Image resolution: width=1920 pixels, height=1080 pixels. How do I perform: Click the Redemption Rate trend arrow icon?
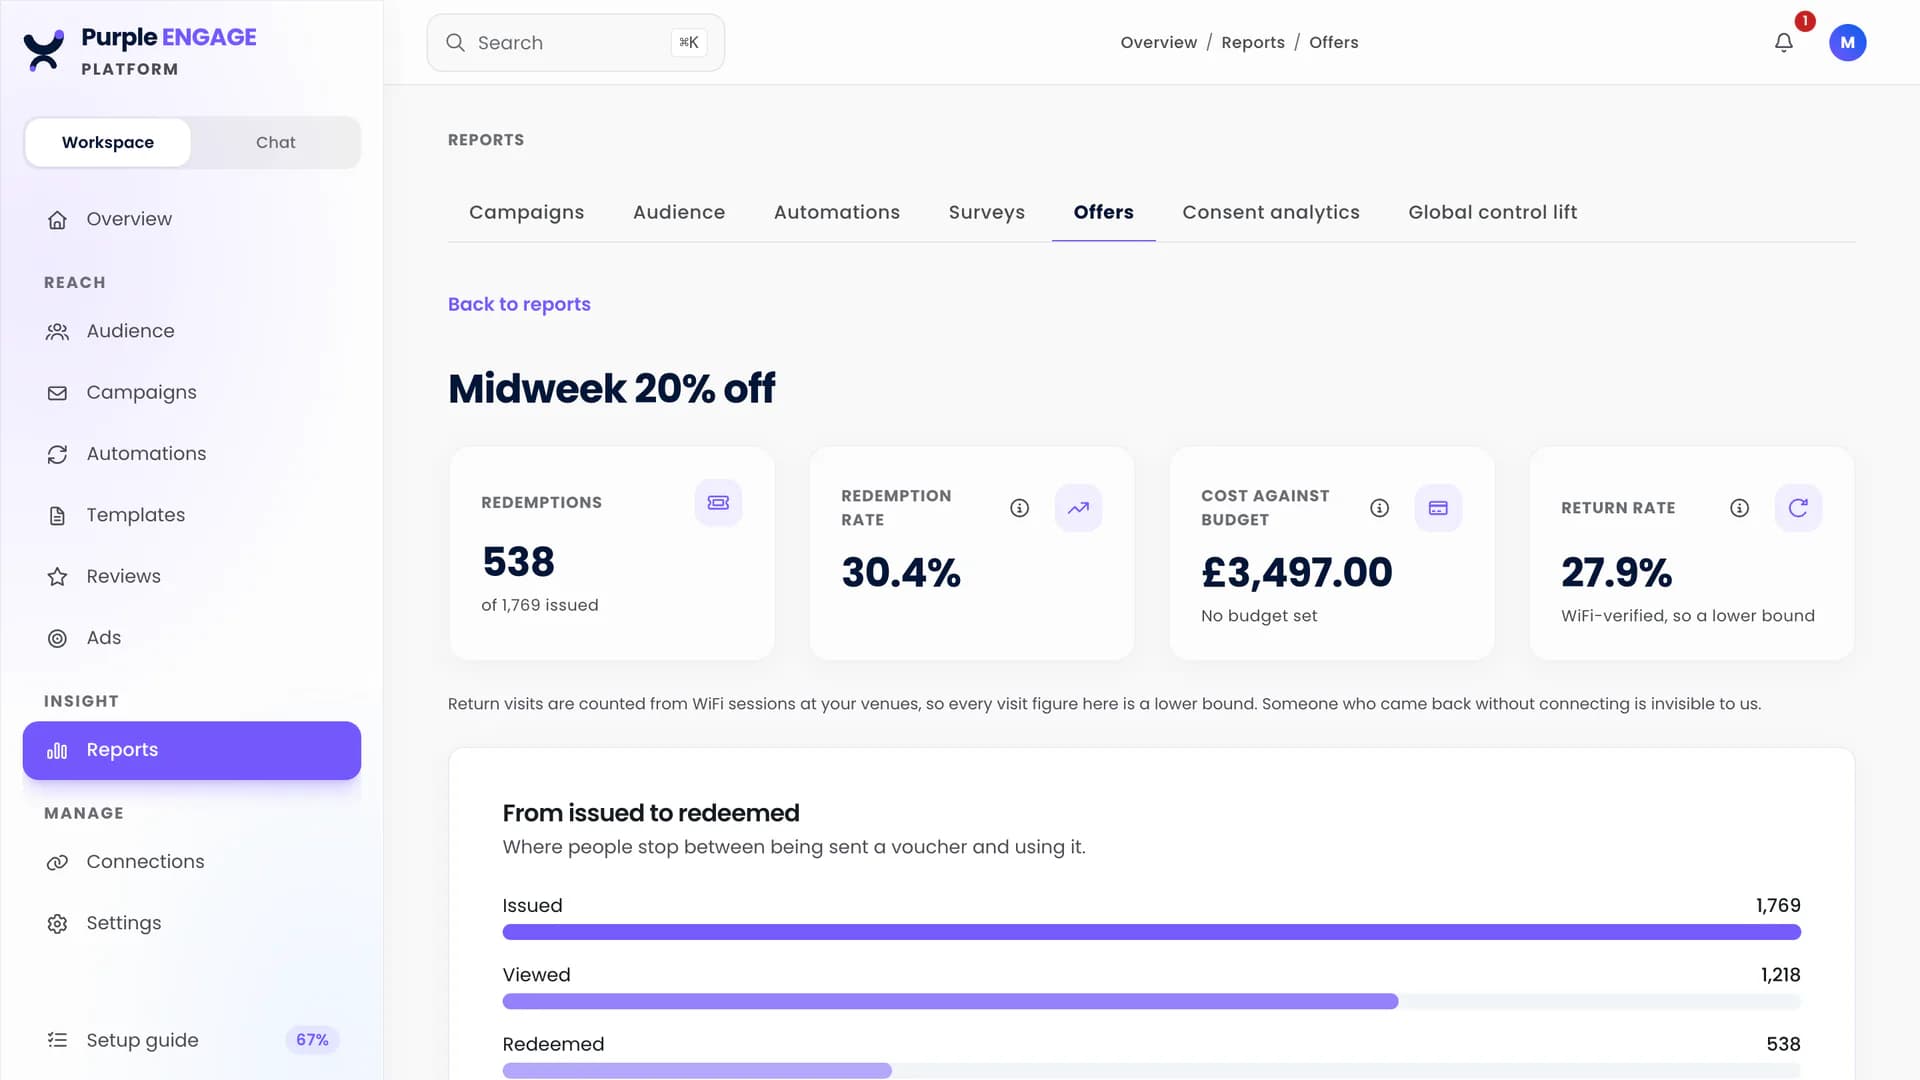click(1078, 508)
